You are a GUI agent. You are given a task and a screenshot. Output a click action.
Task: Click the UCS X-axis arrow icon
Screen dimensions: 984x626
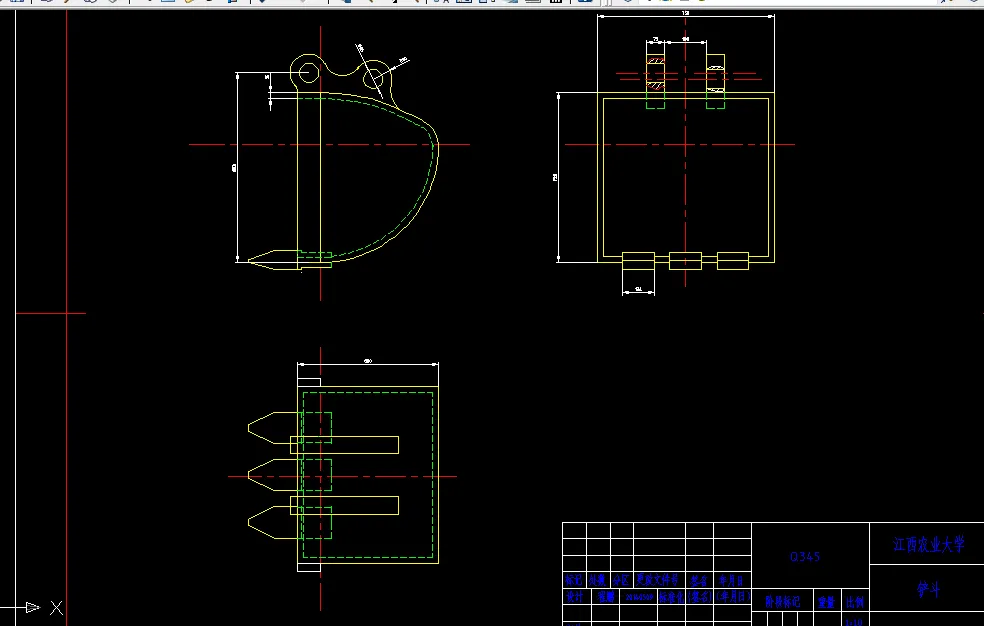[33, 607]
